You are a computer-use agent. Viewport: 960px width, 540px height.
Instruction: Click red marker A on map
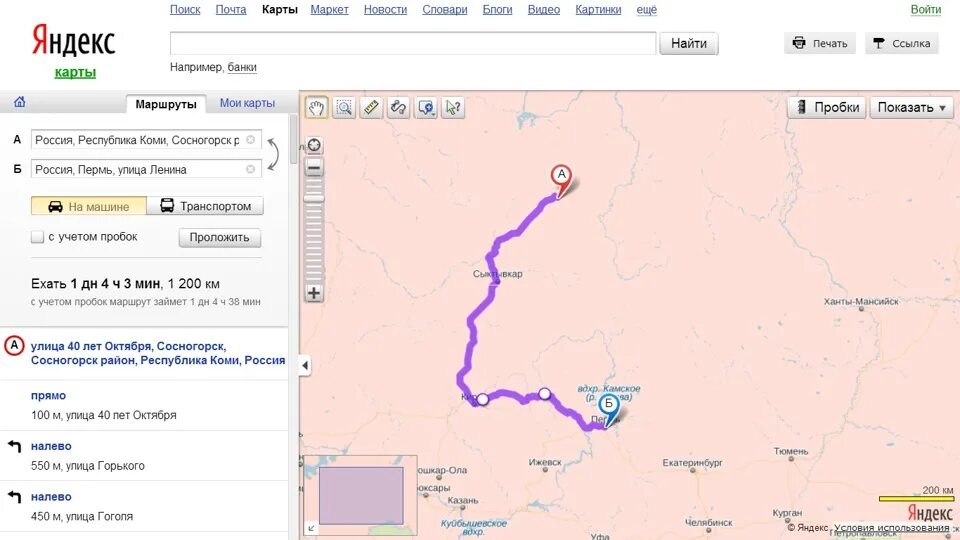pyautogui.click(x=561, y=178)
